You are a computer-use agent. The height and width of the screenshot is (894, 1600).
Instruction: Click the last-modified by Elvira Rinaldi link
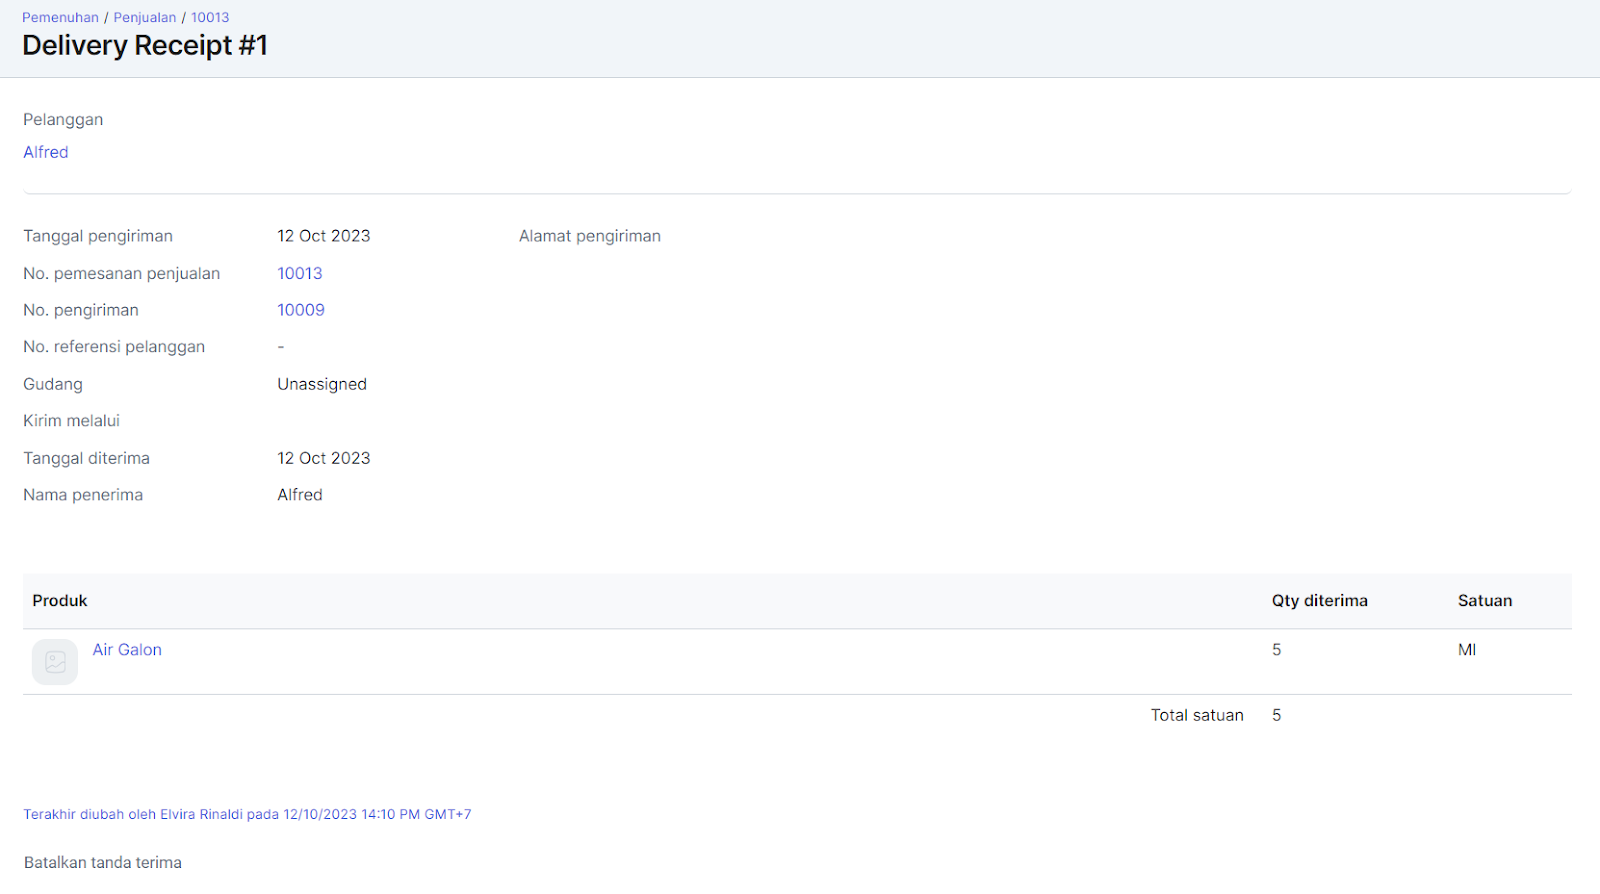point(247,815)
